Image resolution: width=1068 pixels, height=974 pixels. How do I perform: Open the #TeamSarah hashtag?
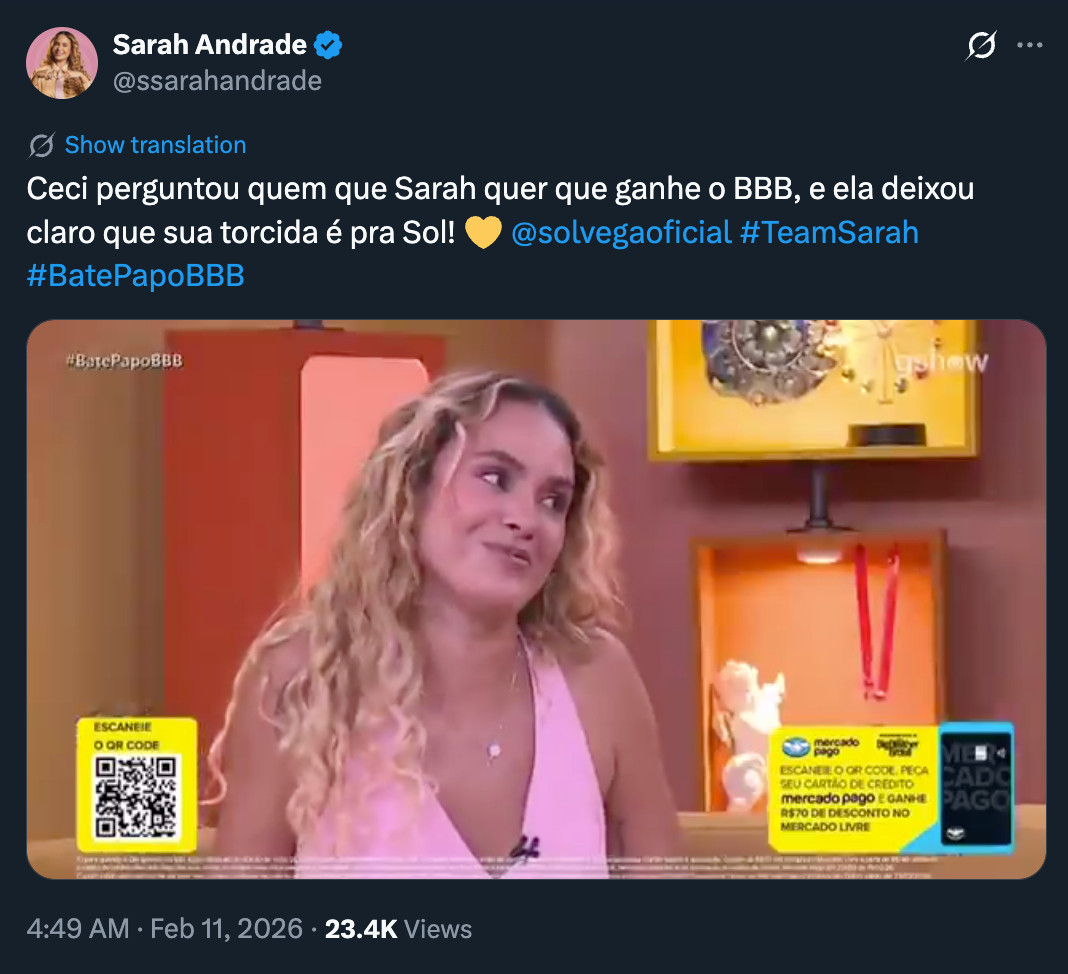pyautogui.click(x=829, y=232)
